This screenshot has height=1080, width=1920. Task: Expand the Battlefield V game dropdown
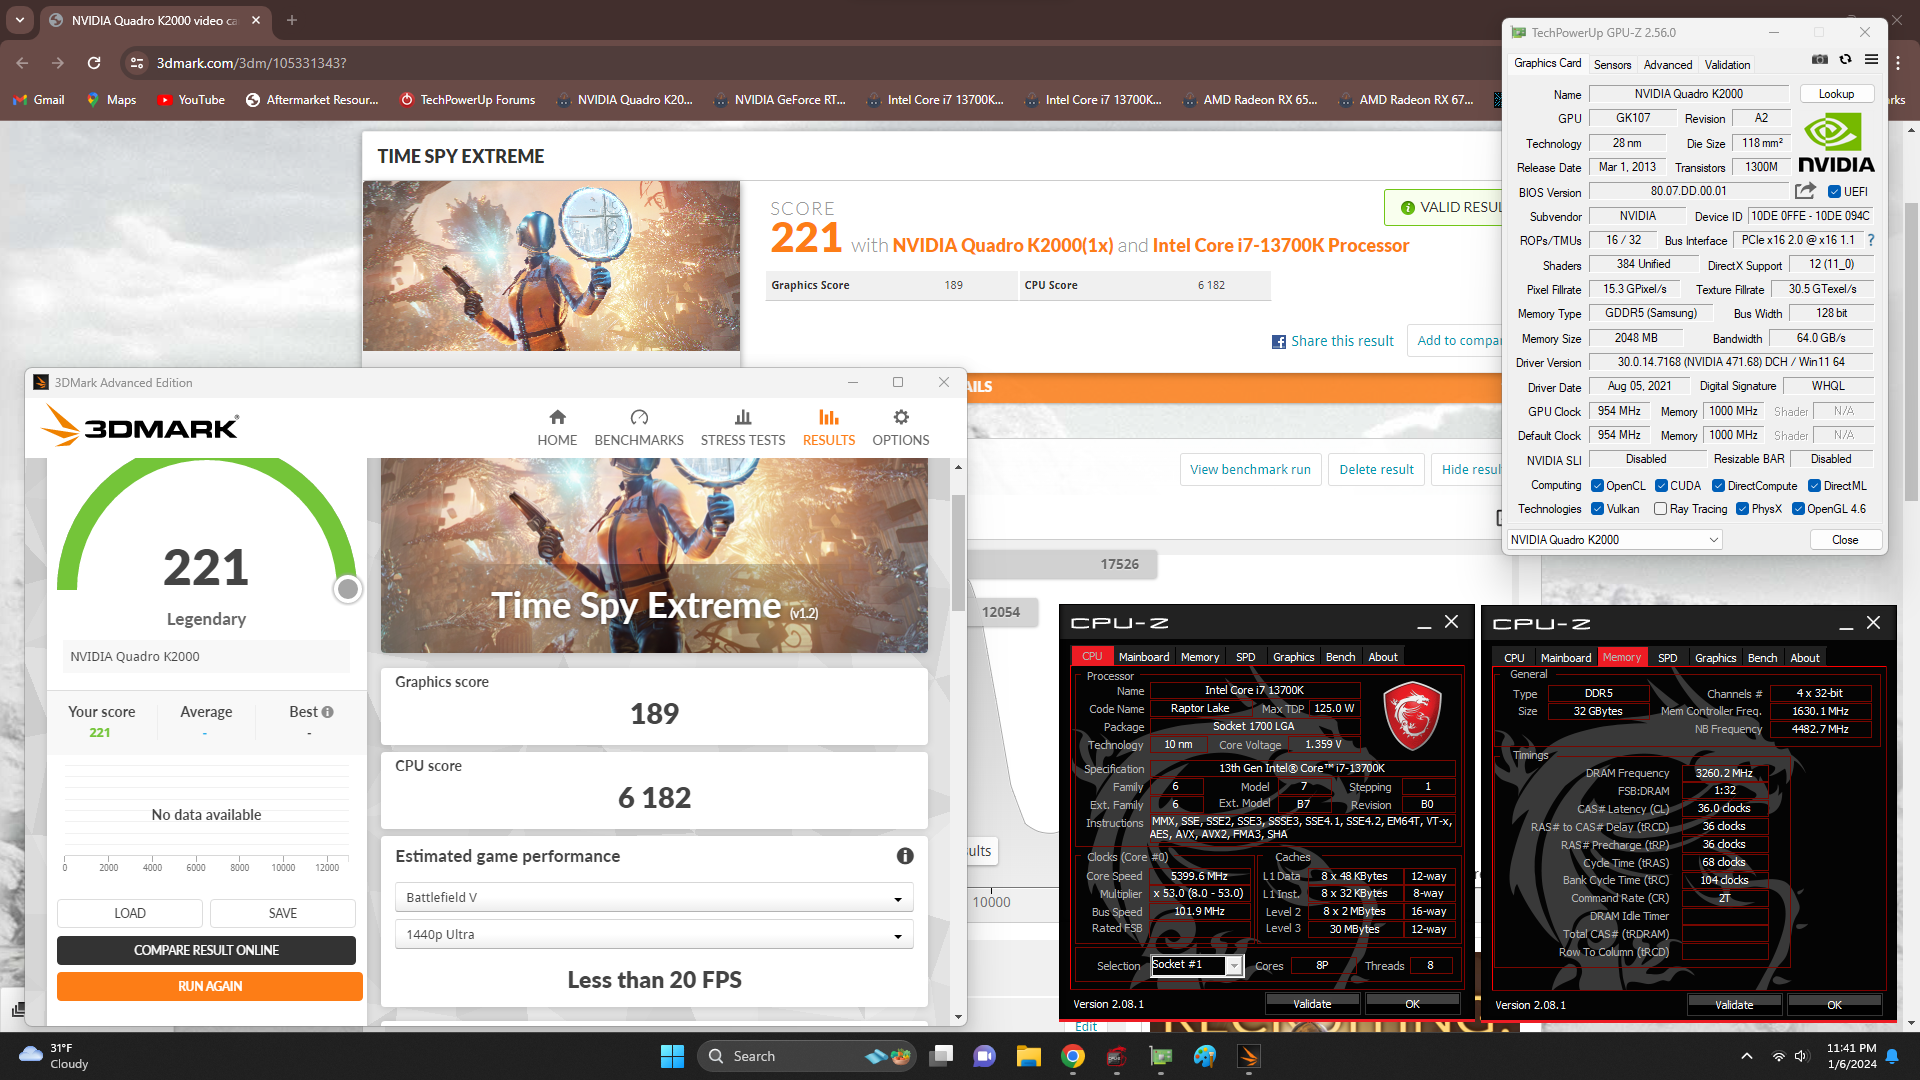654,898
